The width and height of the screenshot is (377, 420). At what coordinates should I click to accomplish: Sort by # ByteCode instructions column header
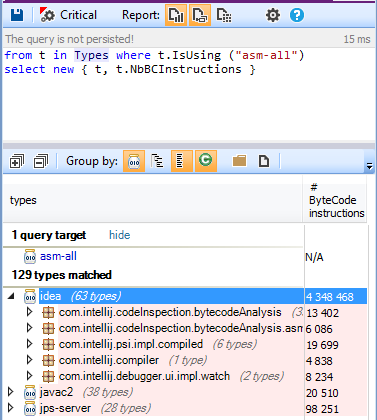pos(336,200)
